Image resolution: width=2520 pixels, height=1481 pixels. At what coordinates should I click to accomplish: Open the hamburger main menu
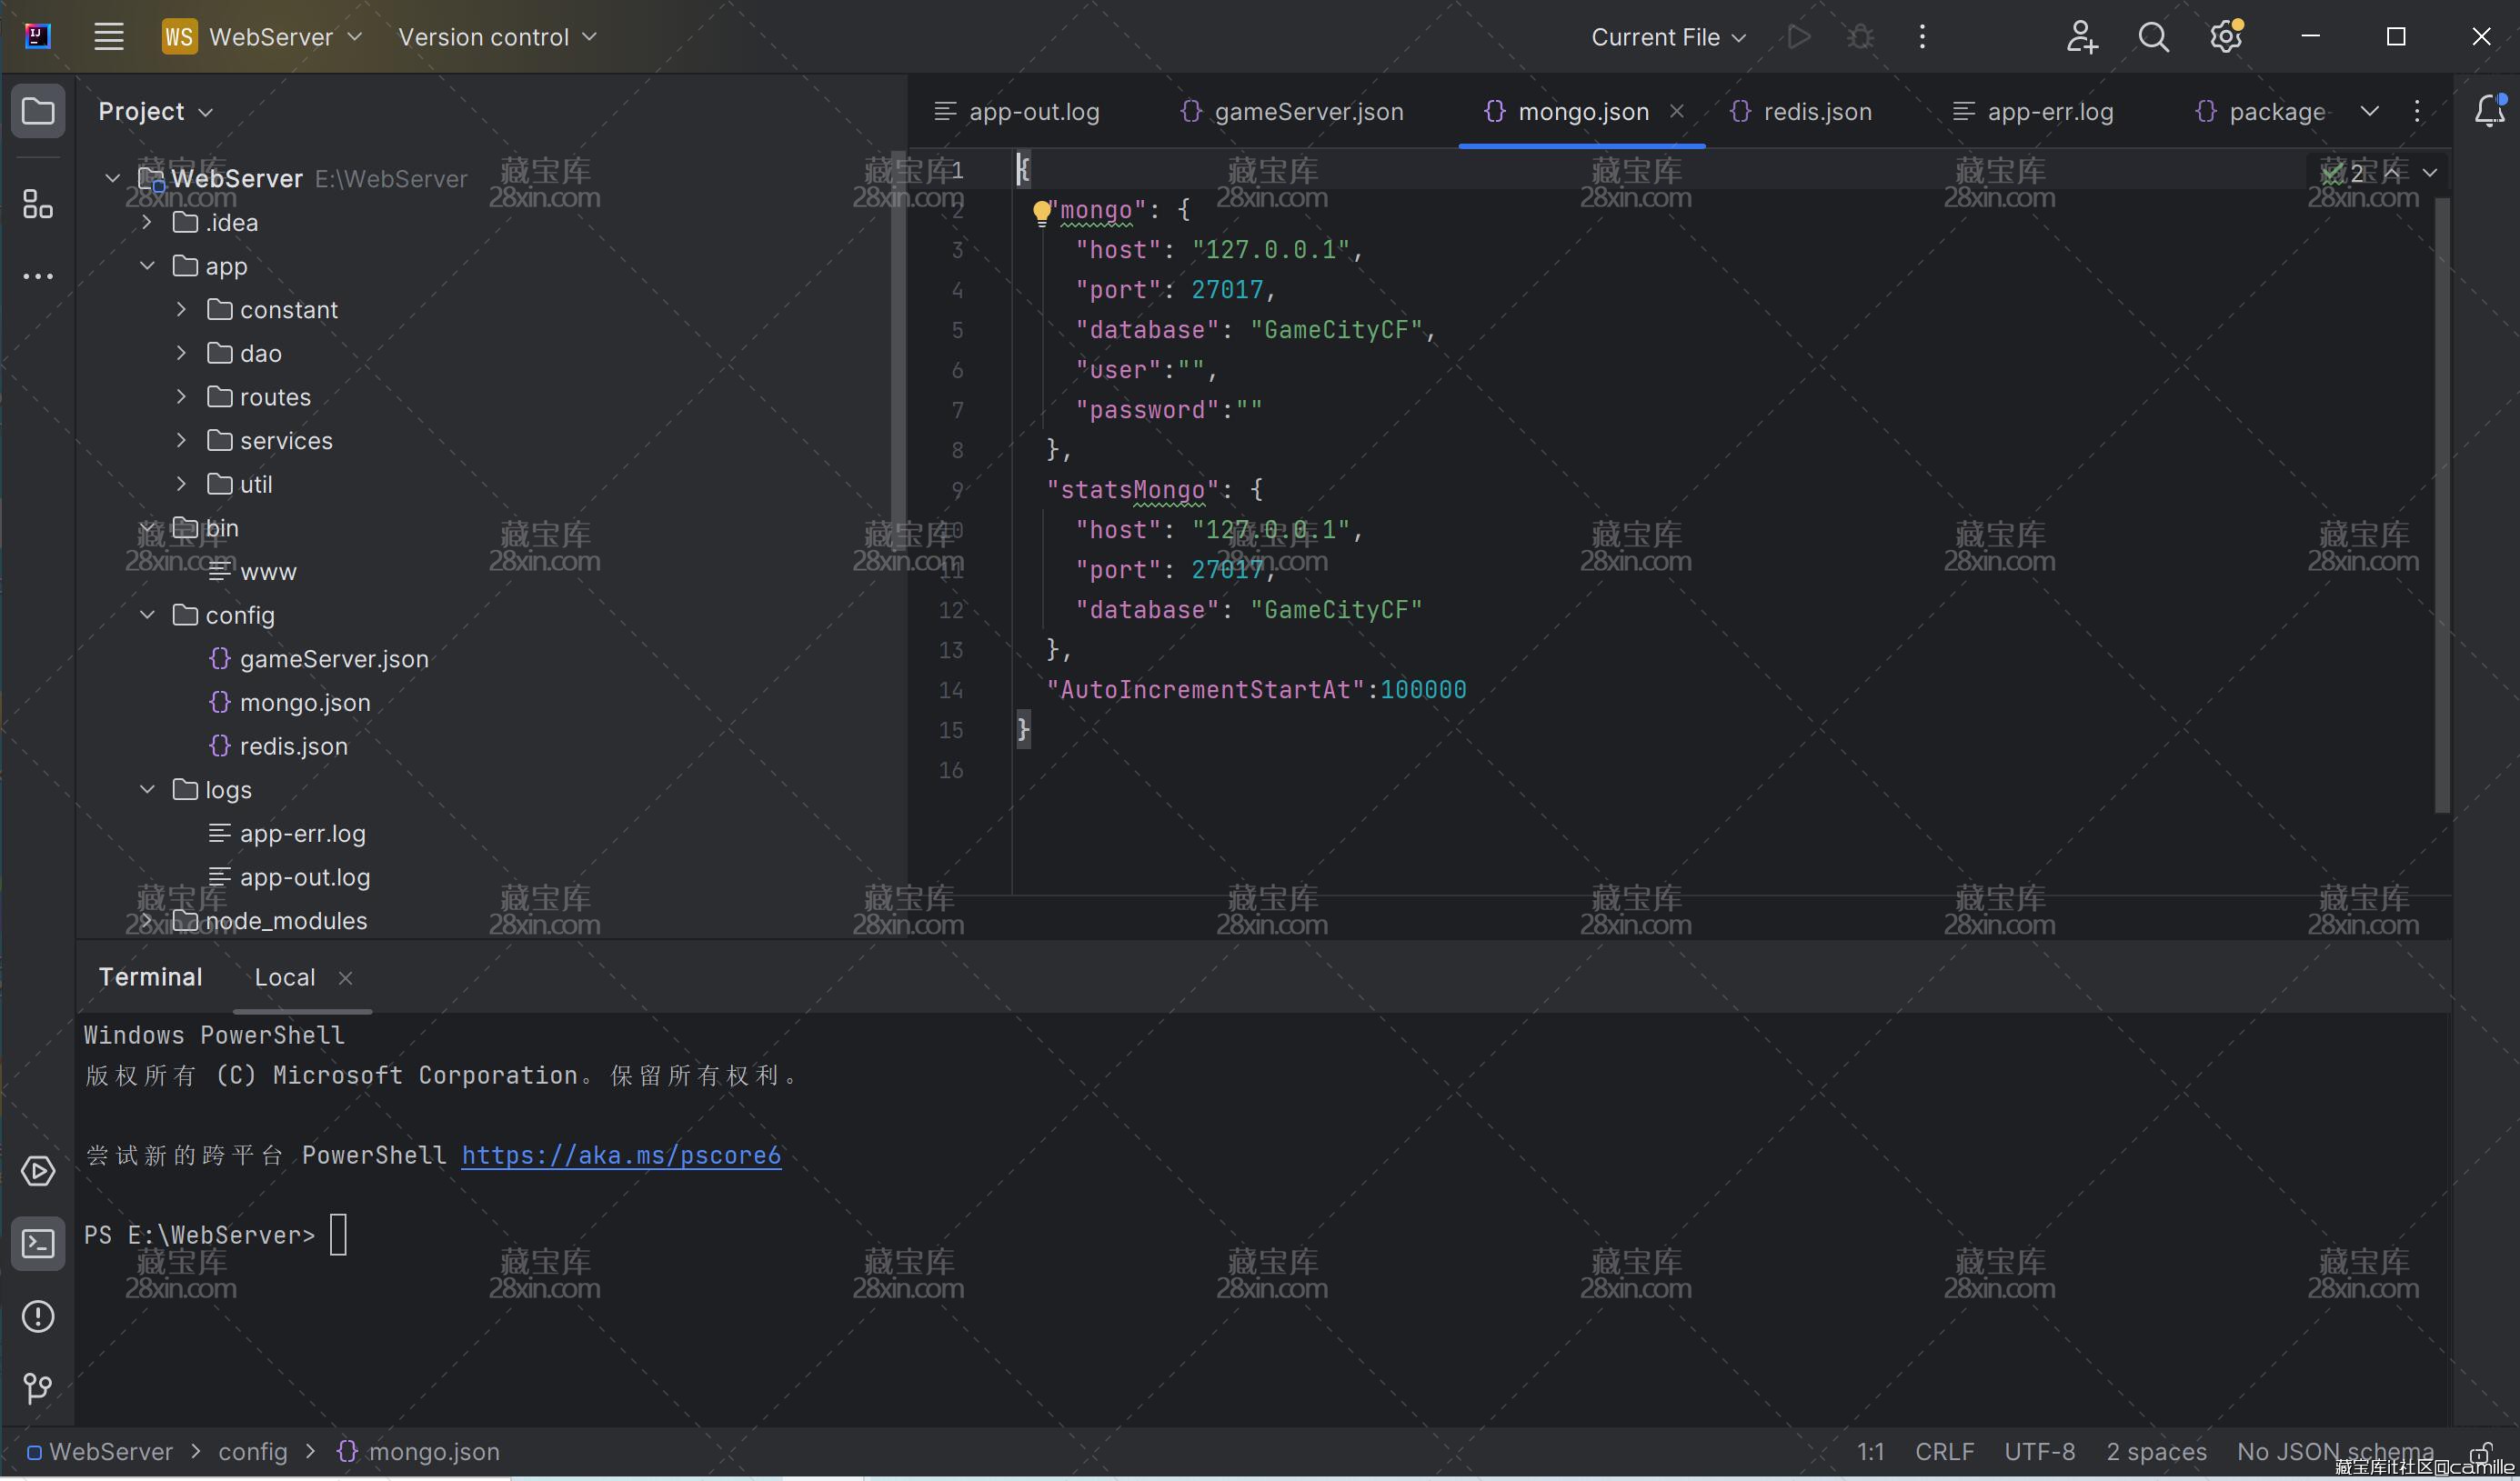[109, 37]
